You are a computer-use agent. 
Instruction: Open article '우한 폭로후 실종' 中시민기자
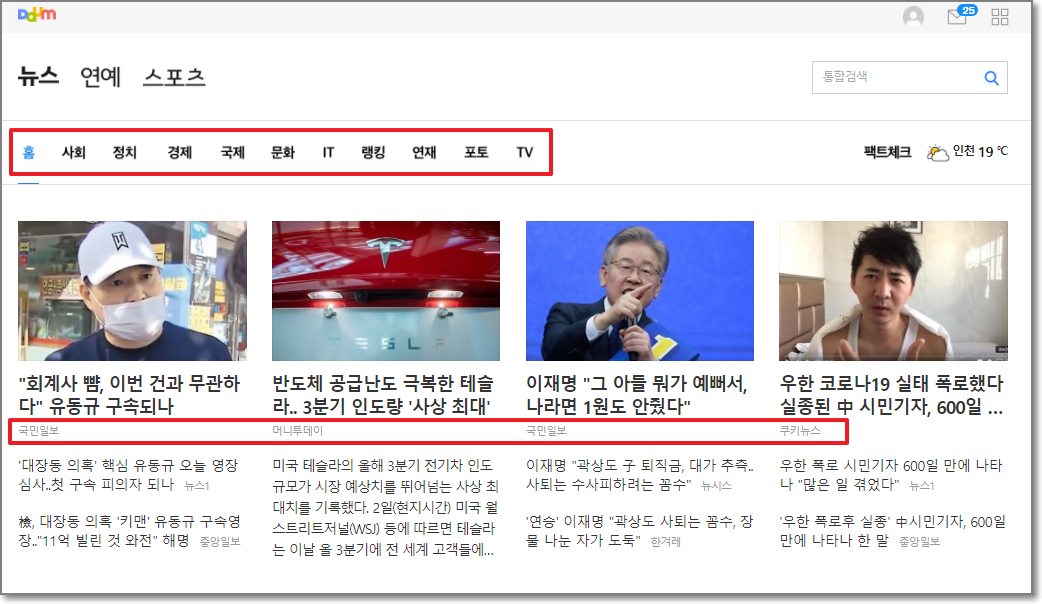coord(892,531)
